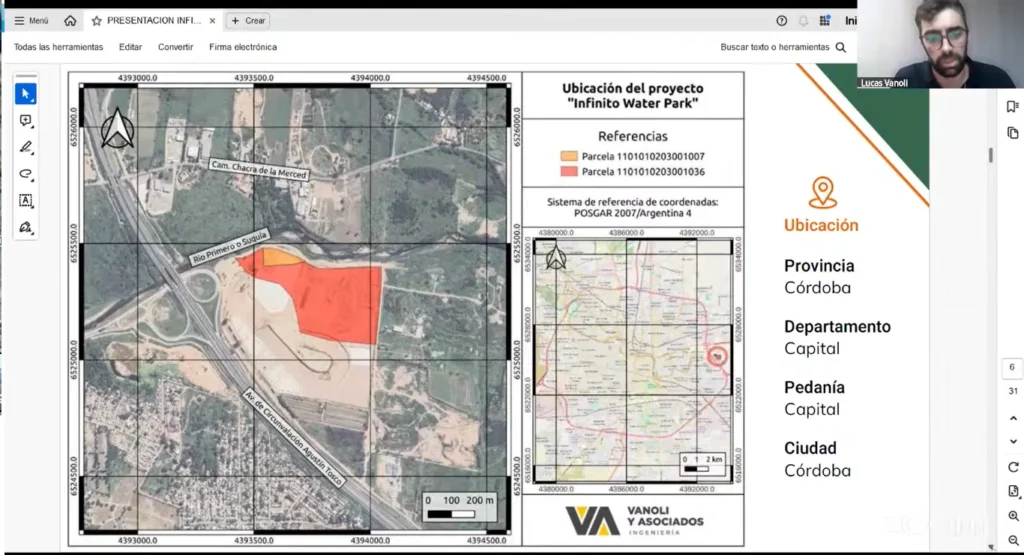Open Todas las herramientas menu
Image resolution: width=1024 pixels, height=555 pixels.
point(58,47)
